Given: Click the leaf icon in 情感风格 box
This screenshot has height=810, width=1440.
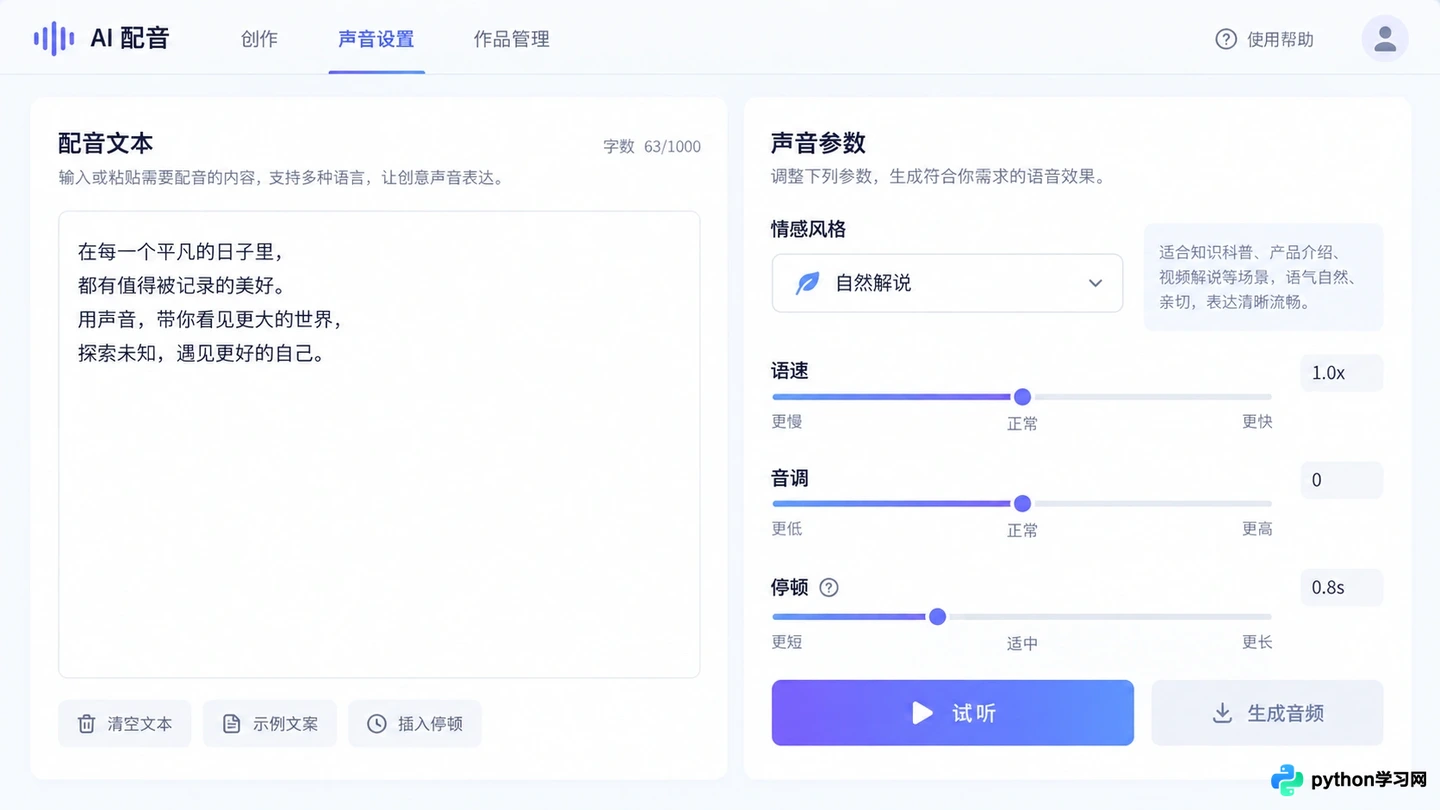Looking at the screenshot, I should tap(806, 283).
